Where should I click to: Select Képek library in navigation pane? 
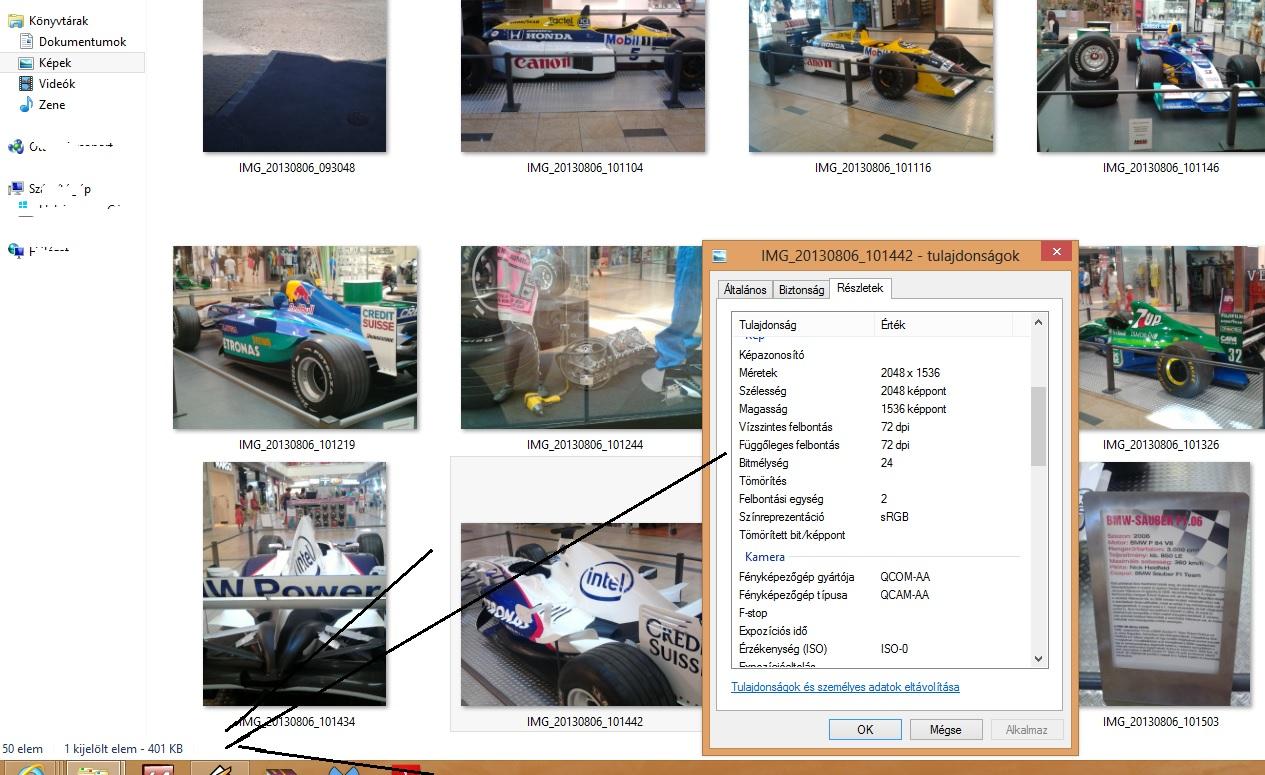(x=55, y=63)
